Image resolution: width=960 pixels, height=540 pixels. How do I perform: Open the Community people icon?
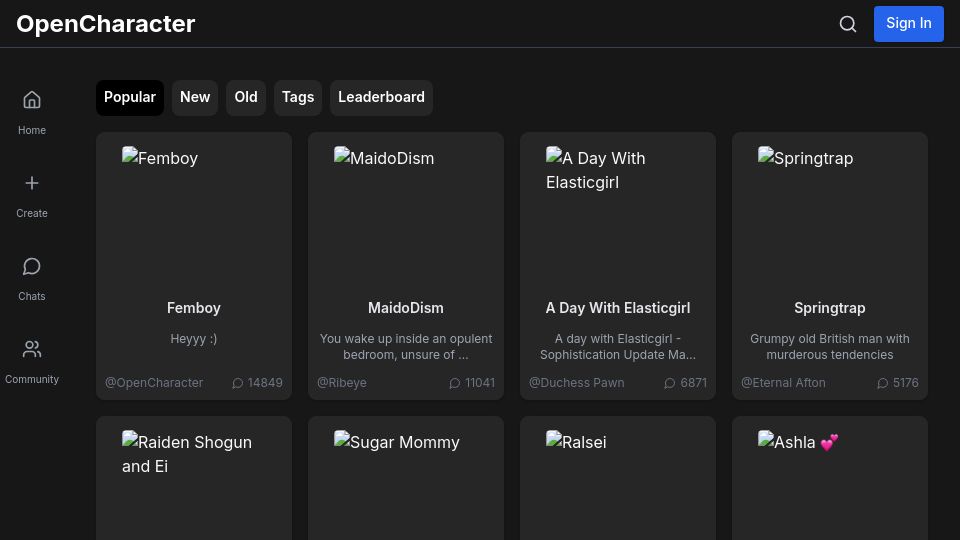32,349
